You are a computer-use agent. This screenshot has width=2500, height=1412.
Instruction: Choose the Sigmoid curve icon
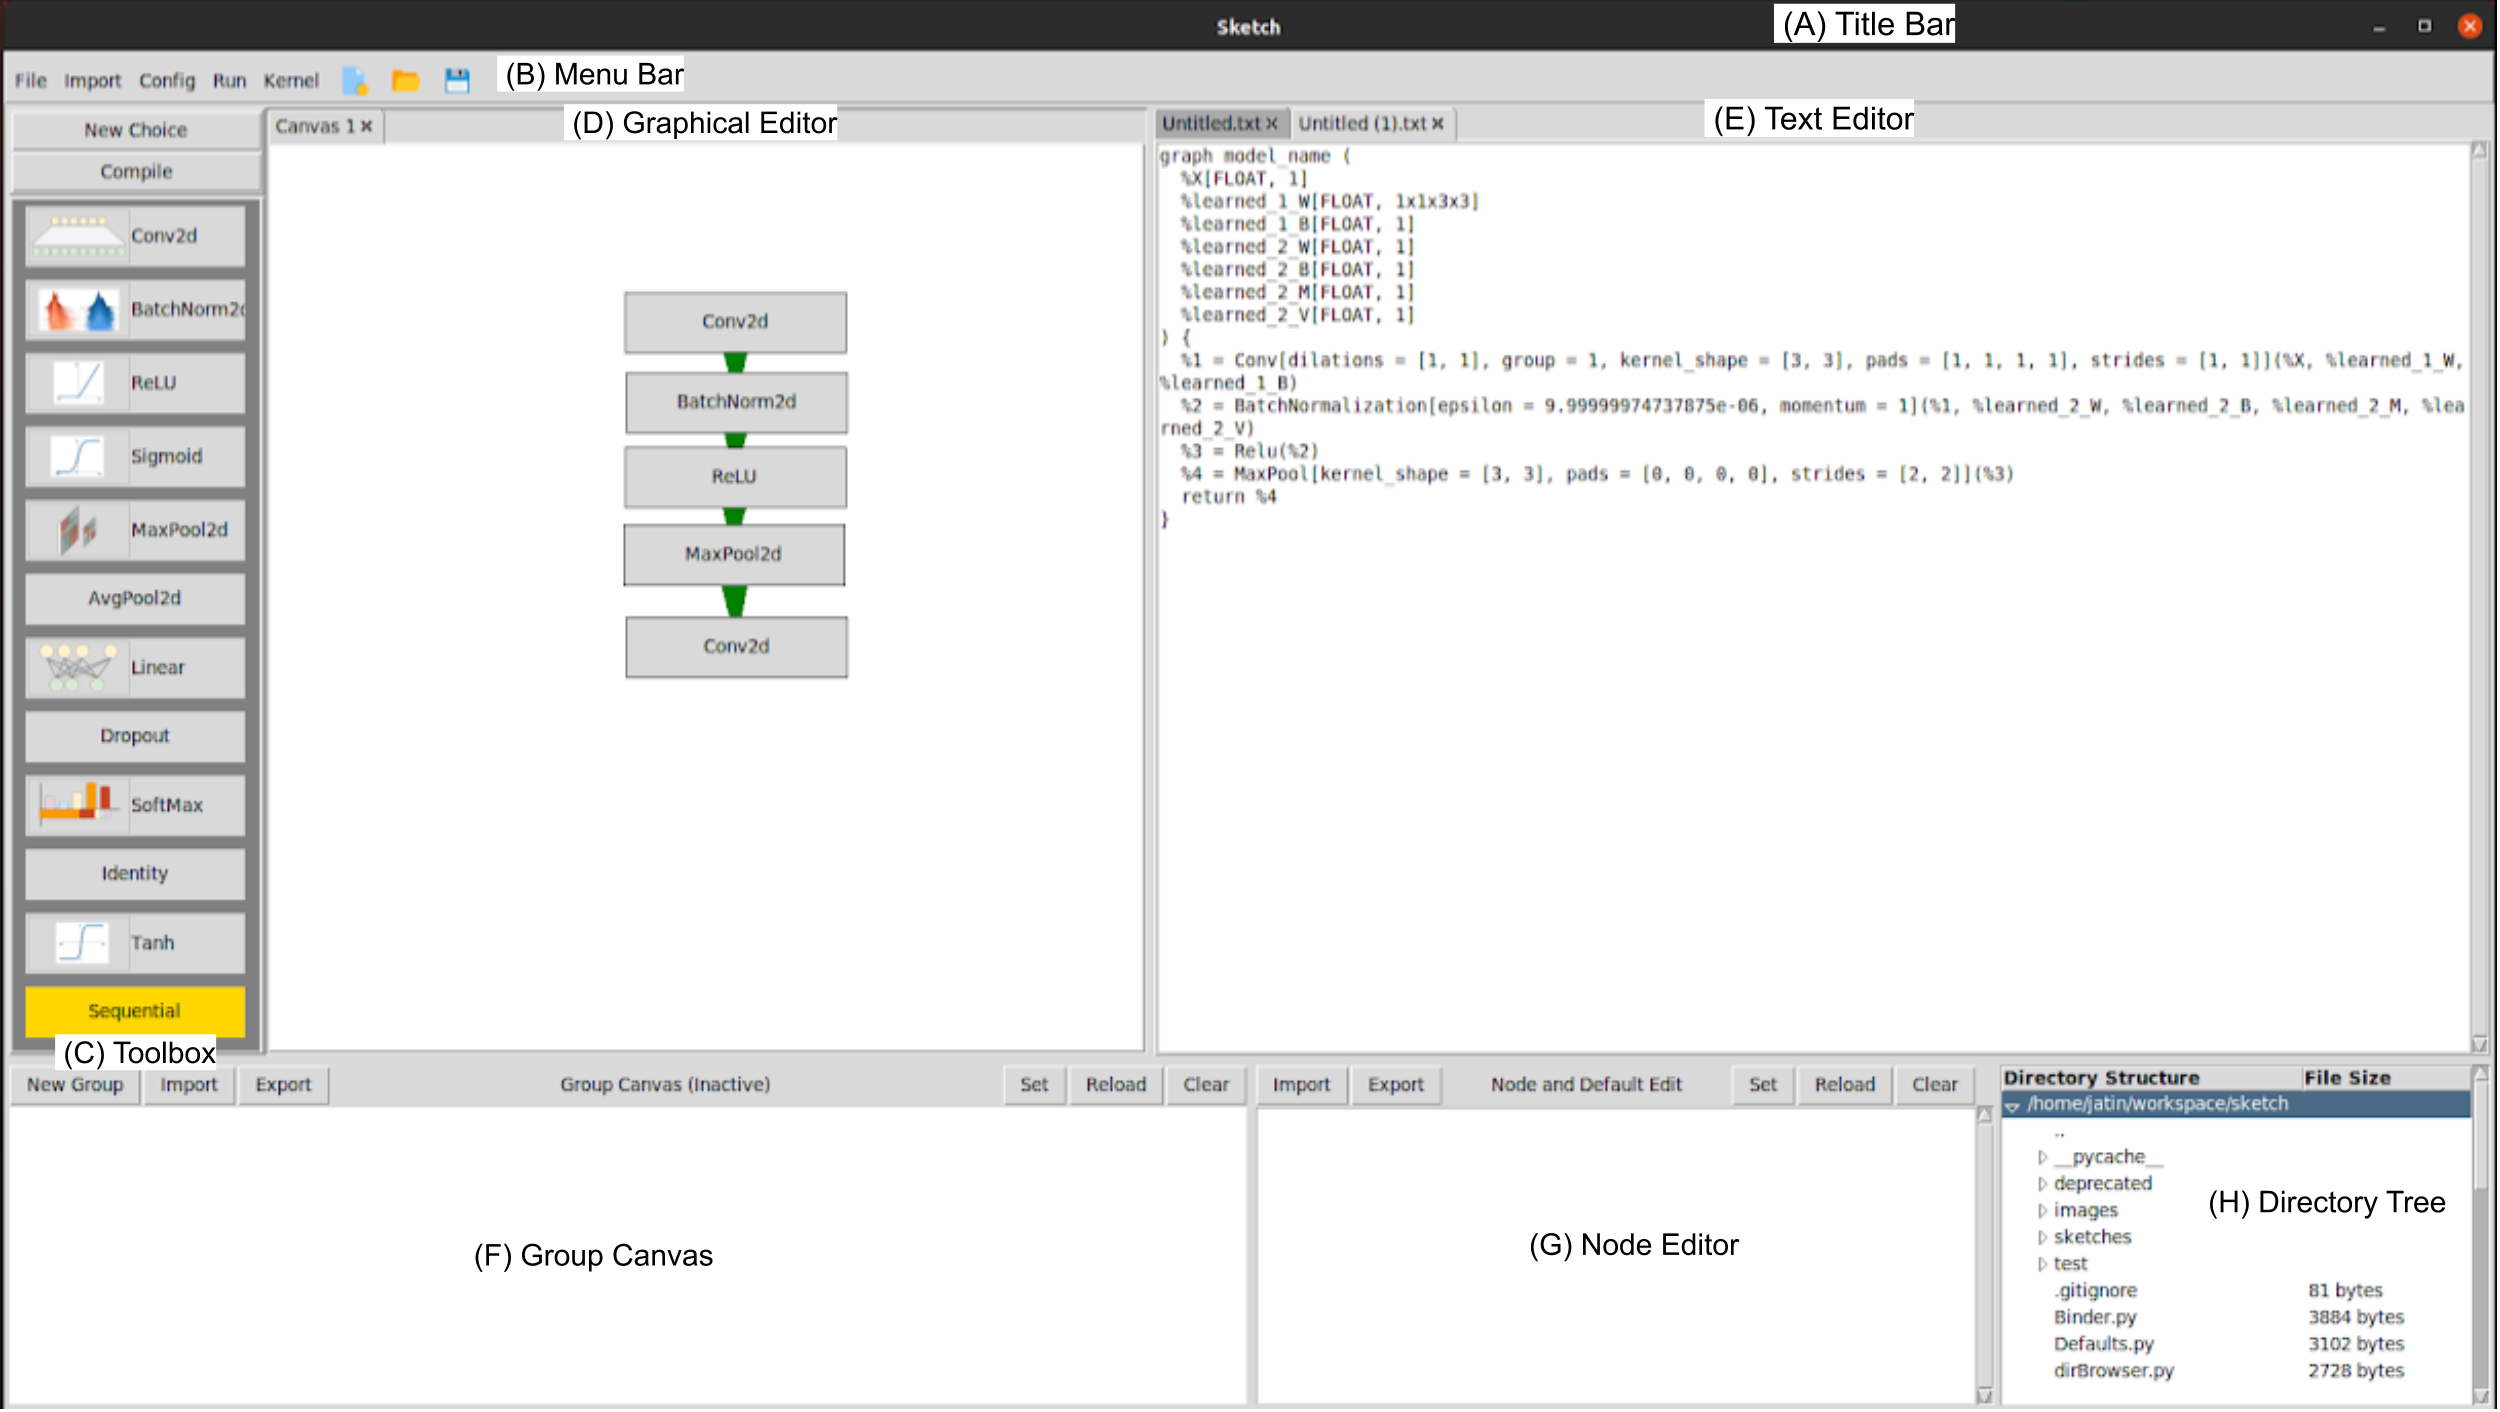[x=78, y=457]
